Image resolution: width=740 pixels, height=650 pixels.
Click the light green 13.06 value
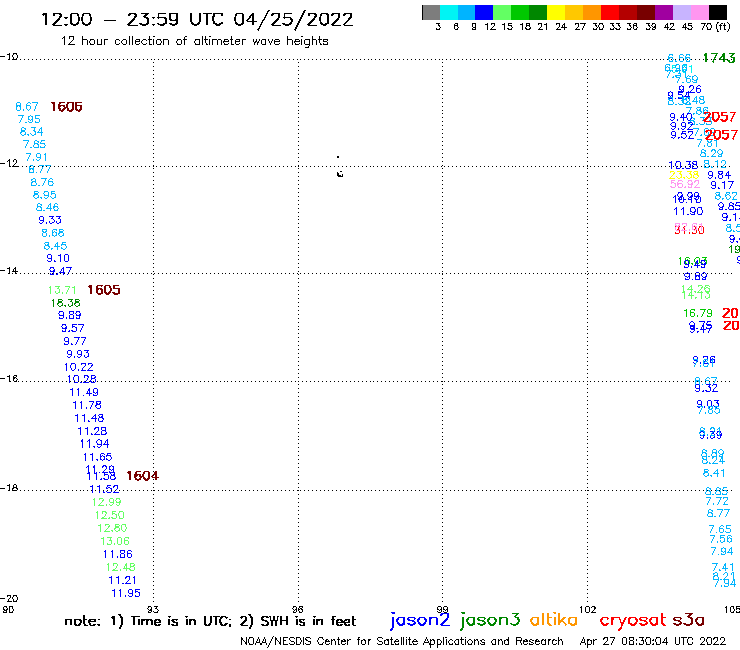click(x=115, y=541)
